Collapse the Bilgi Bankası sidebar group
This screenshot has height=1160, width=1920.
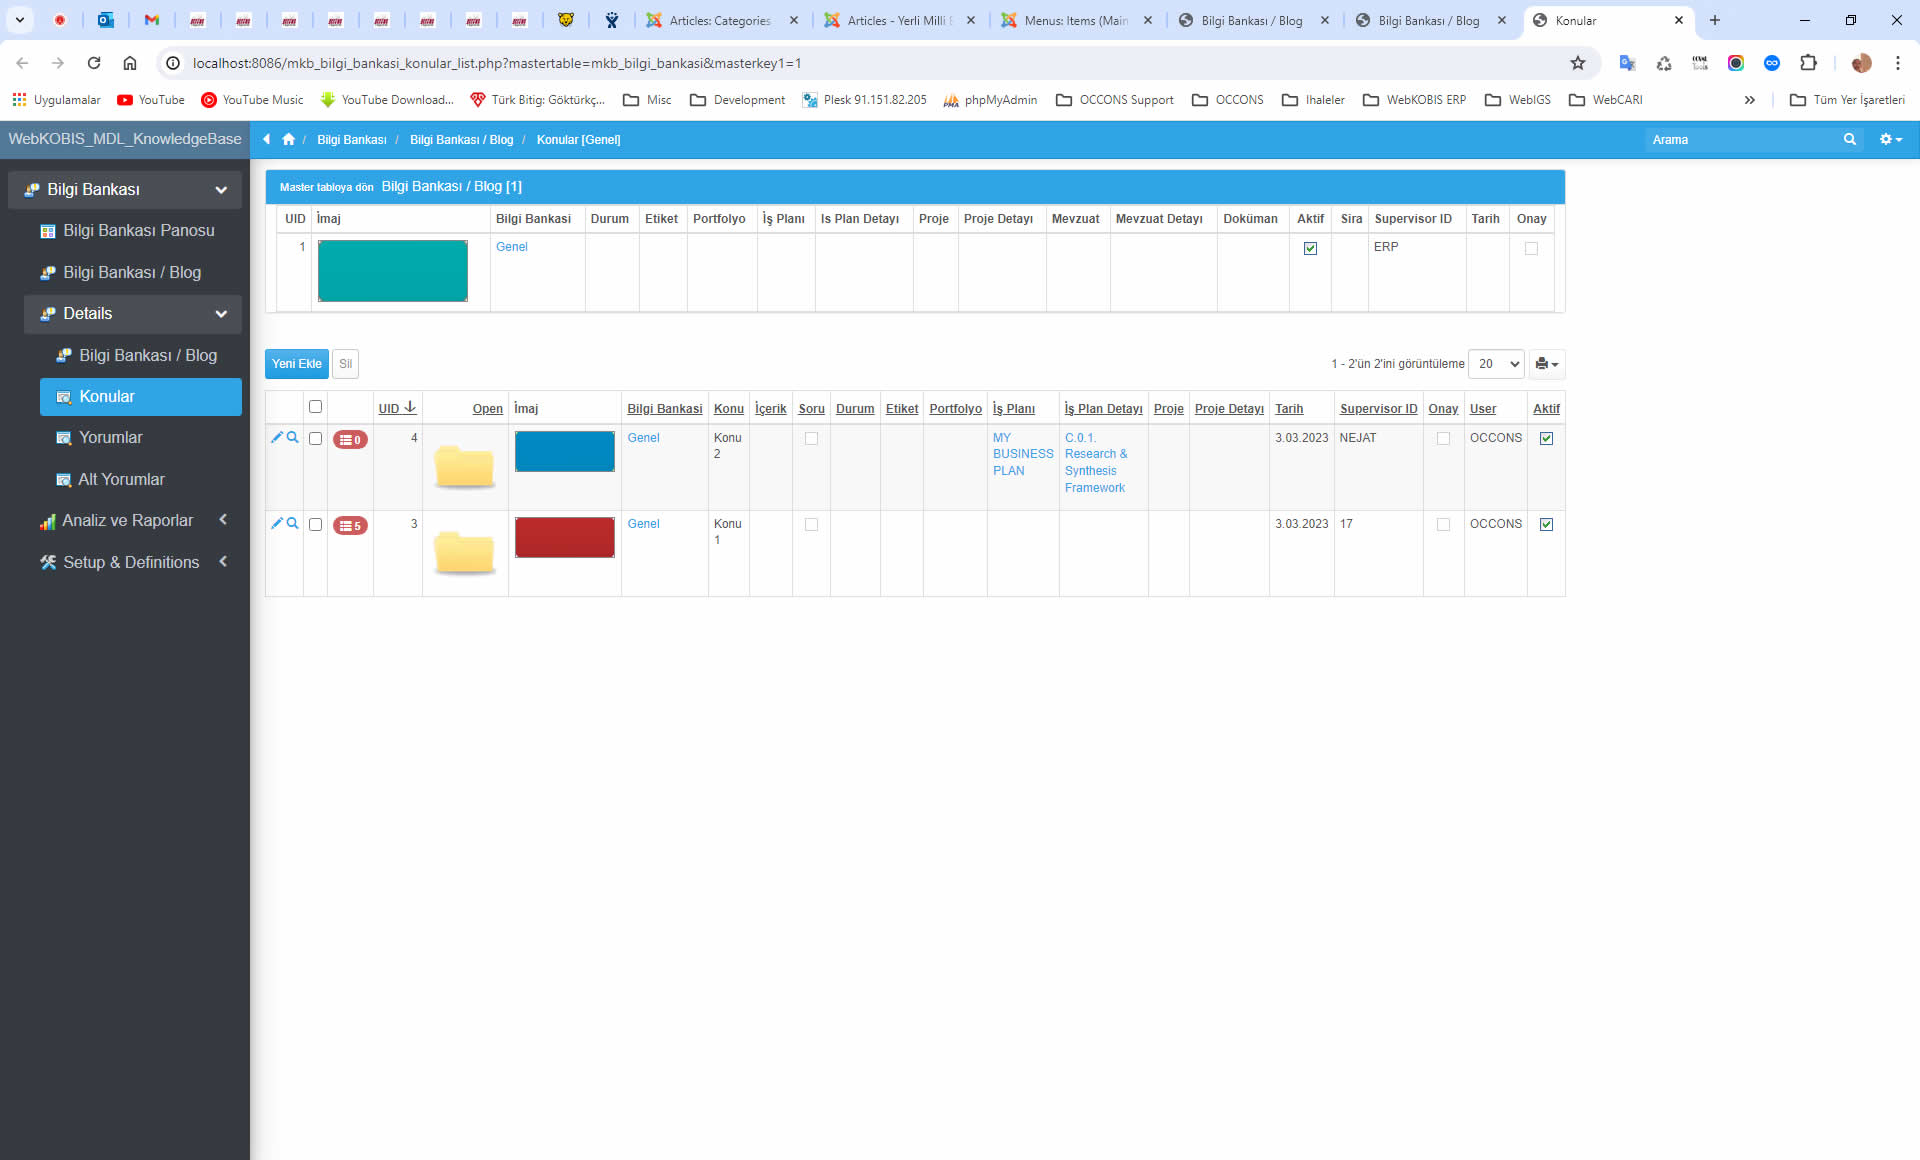[x=125, y=189]
